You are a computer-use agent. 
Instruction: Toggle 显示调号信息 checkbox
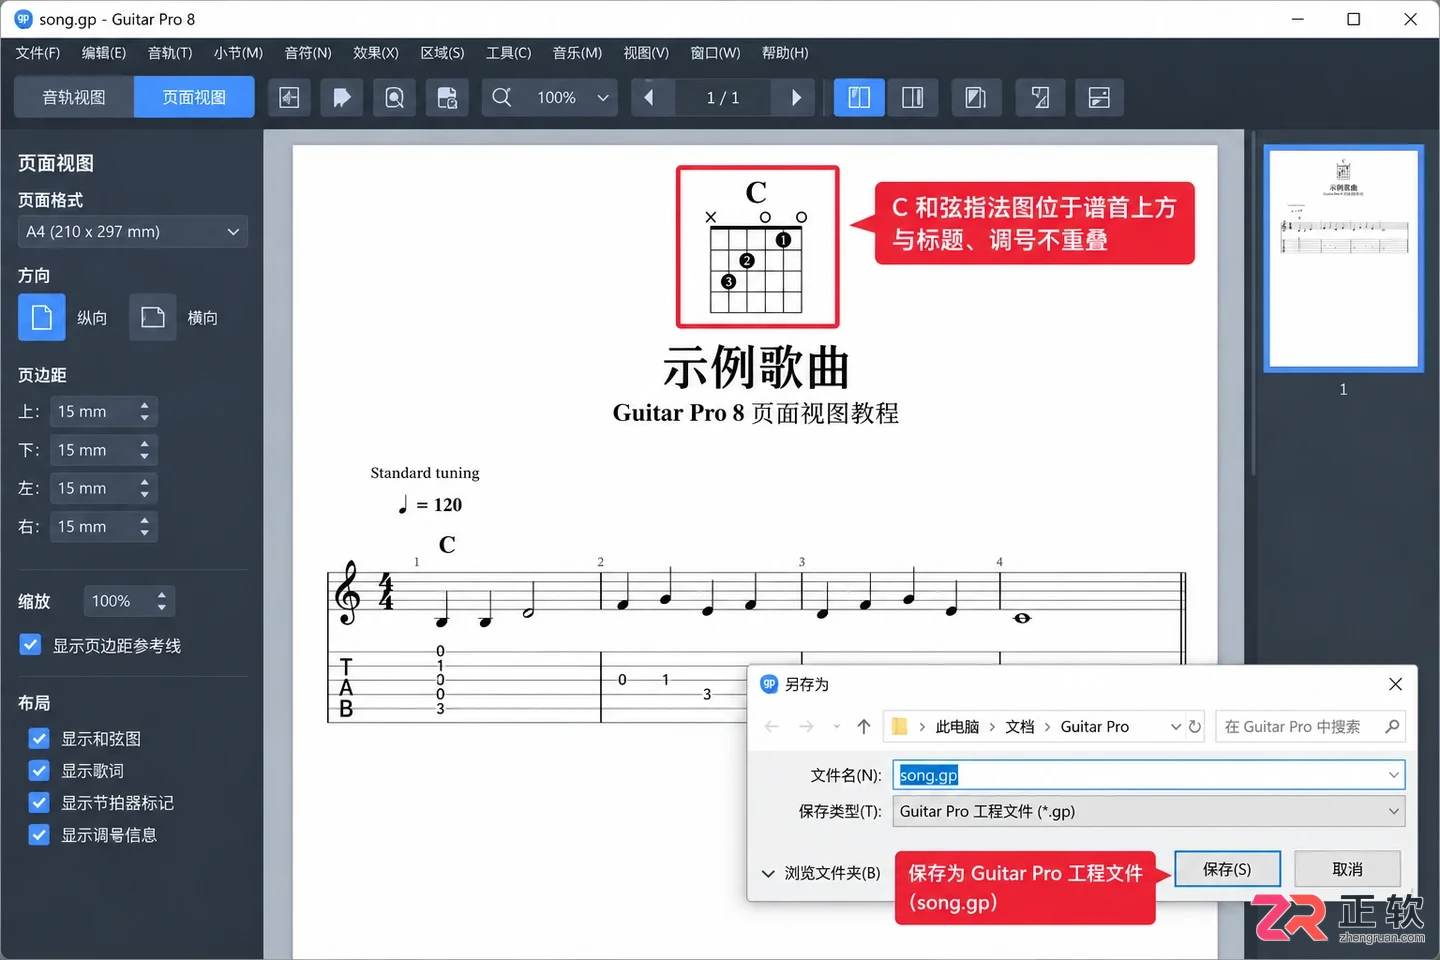(x=39, y=835)
